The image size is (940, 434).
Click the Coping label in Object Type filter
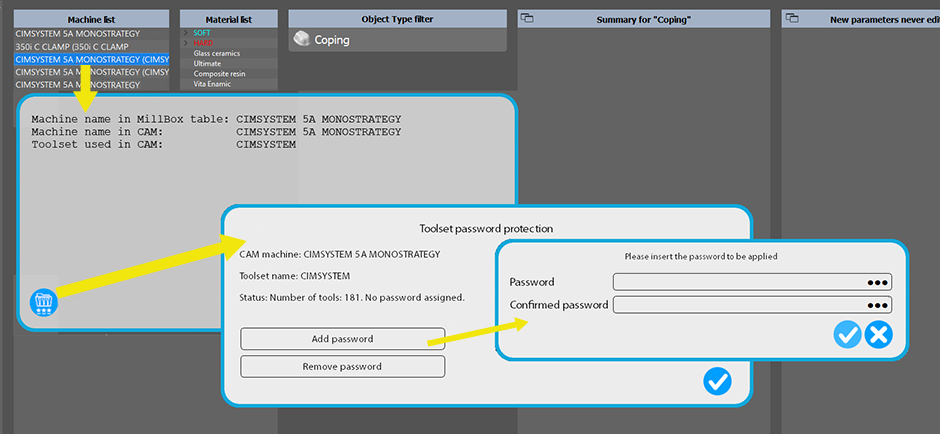click(332, 40)
